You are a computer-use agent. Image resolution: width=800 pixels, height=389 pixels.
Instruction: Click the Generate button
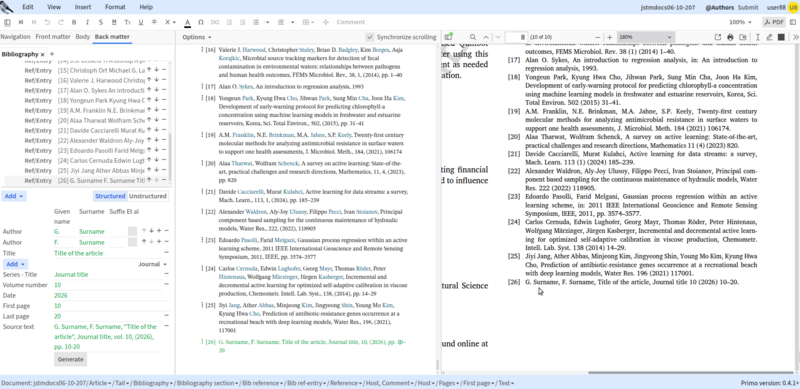(x=70, y=359)
